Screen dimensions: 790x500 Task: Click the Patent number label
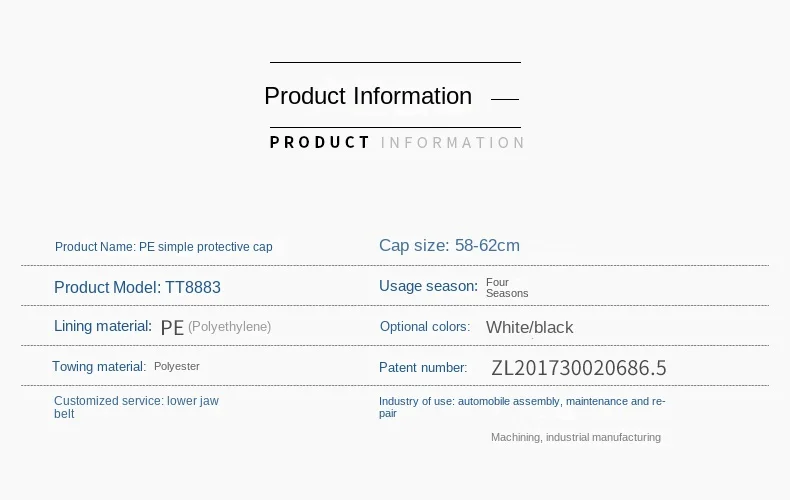tap(423, 368)
